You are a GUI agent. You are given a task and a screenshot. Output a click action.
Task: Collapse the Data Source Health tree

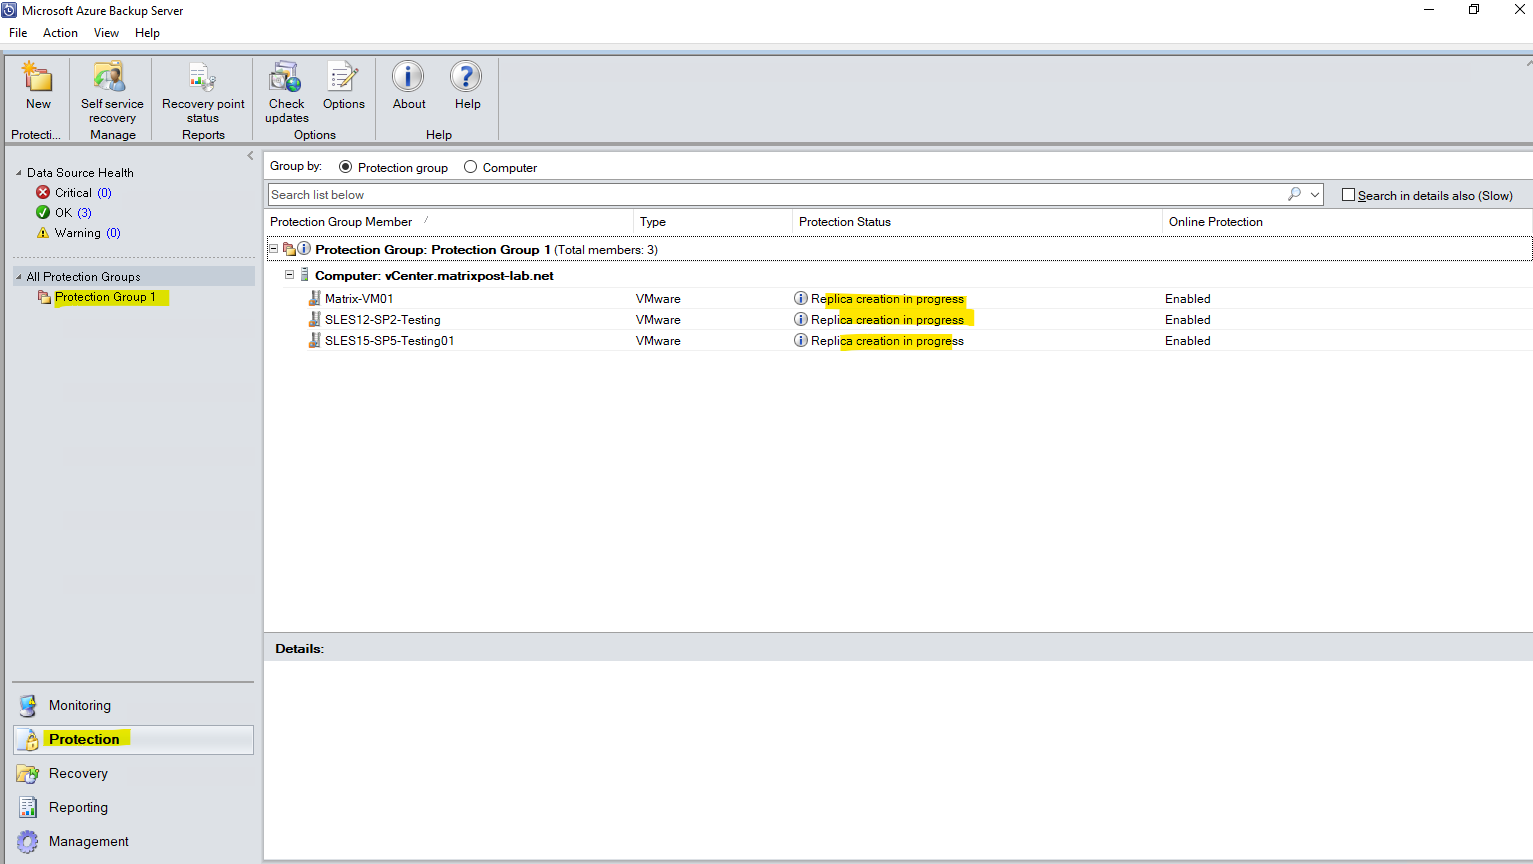point(18,172)
